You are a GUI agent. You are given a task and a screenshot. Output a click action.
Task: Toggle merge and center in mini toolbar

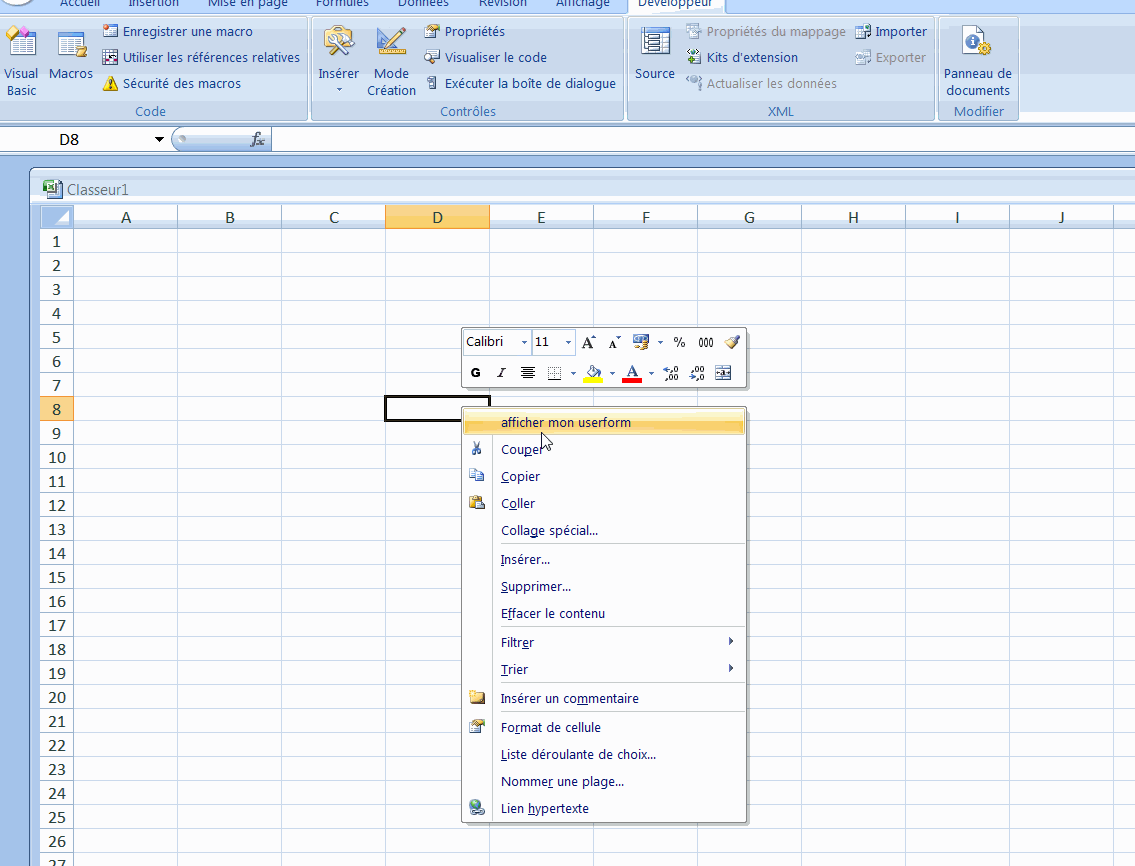pyautogui.click(x=723, y=373)
